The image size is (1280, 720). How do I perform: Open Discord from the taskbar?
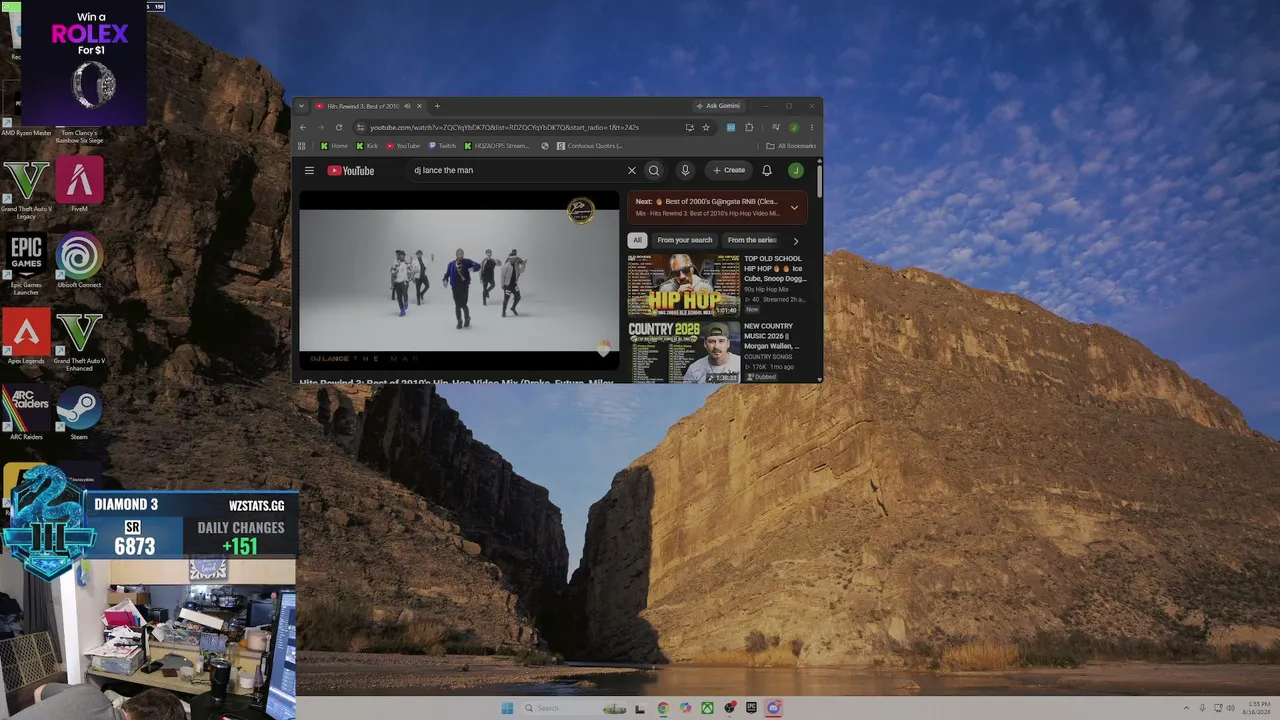[x=773, y=708]
